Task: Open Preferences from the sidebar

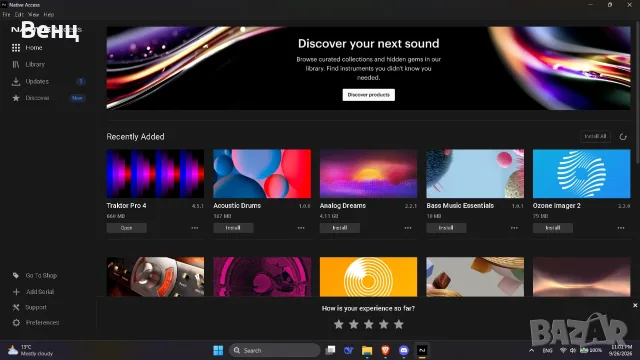Action: click(x=42, y=323)
